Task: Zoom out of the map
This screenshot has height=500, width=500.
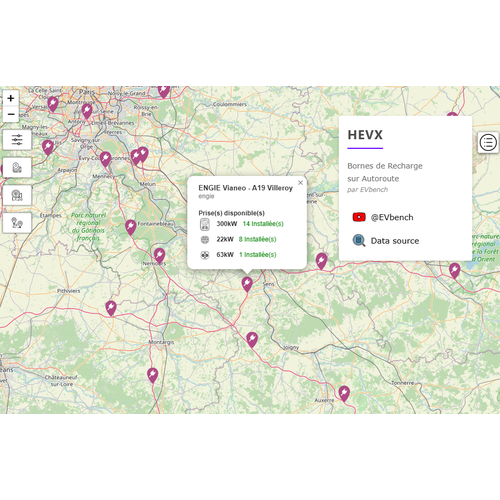Action: 11,114
